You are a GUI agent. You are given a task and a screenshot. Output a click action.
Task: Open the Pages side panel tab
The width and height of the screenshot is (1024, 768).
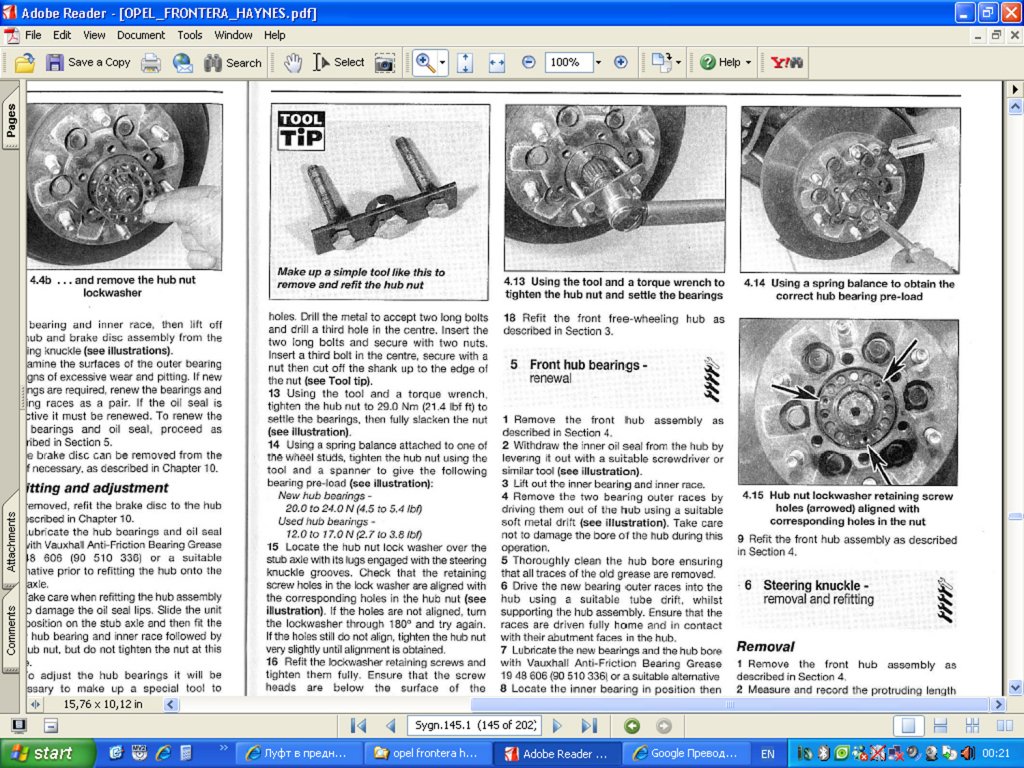point(11,118)
